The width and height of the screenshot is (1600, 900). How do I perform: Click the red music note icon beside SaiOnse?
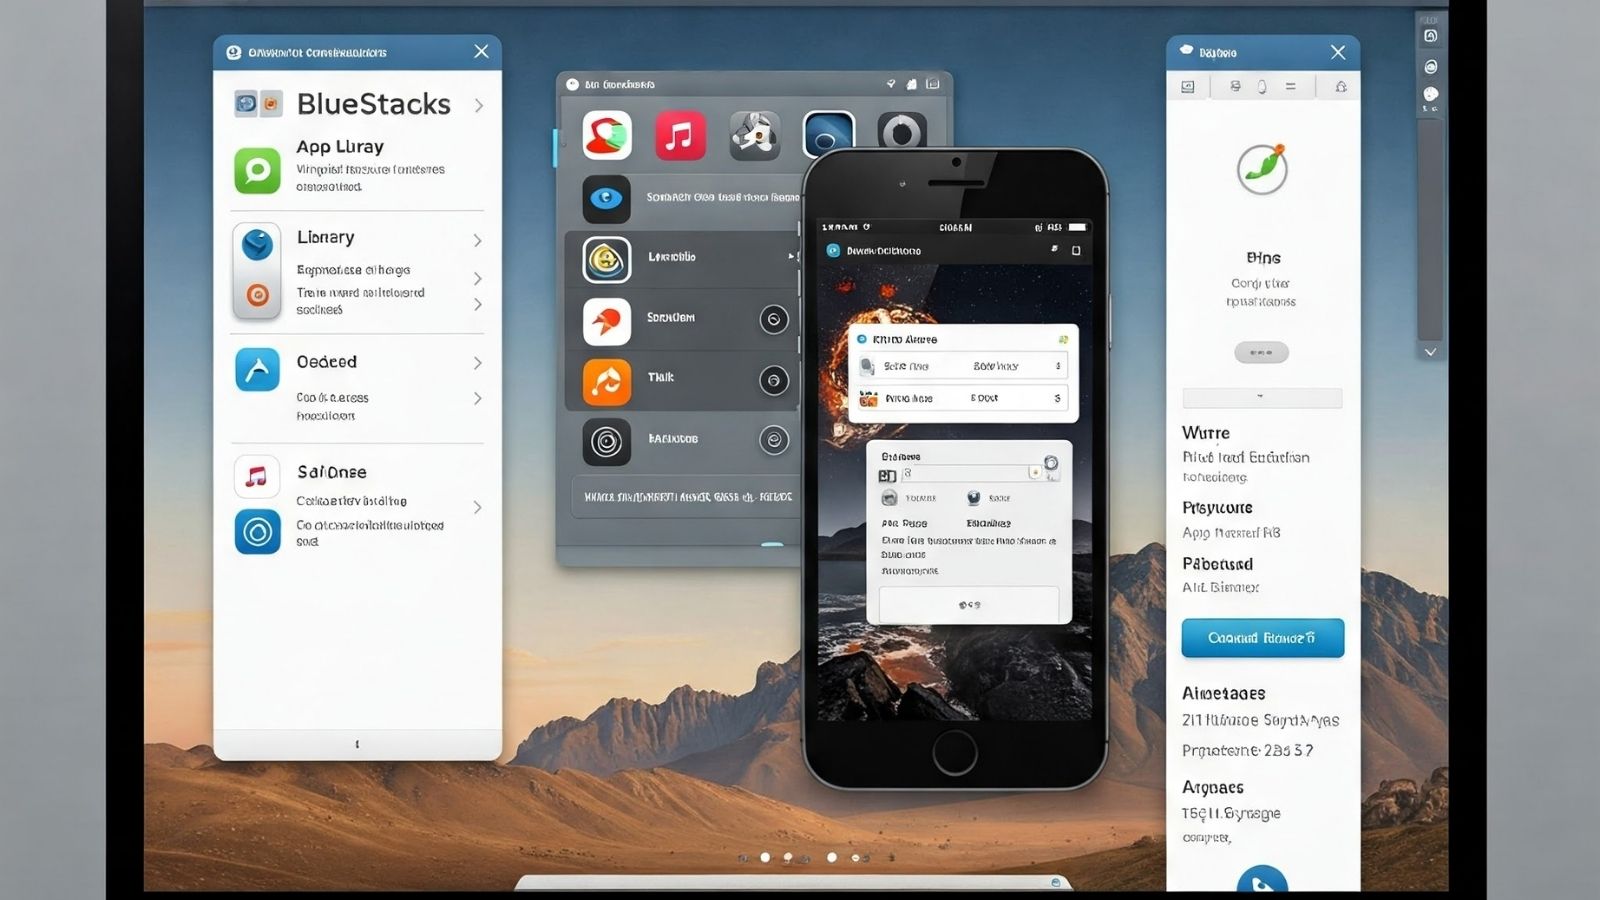click(257, 477)
